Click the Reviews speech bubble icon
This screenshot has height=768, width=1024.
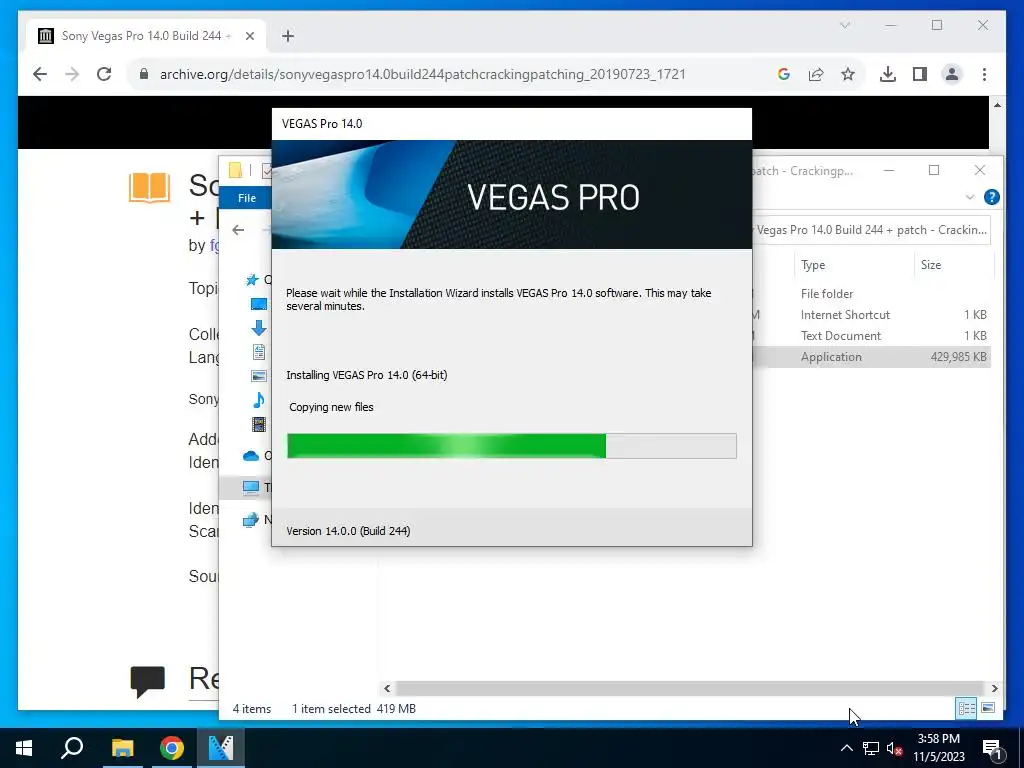pos(148,681)
